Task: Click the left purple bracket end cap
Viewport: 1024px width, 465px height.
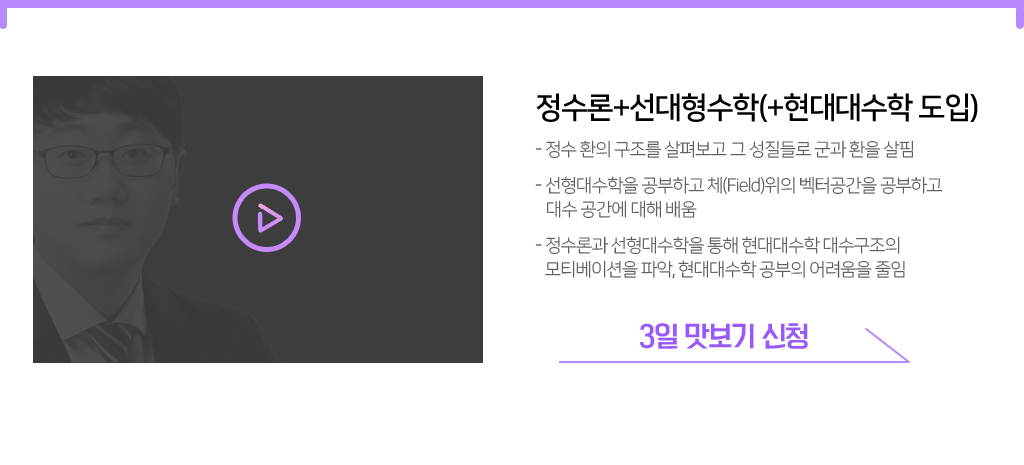Action: pyautogui.click(x=3, y=18)
